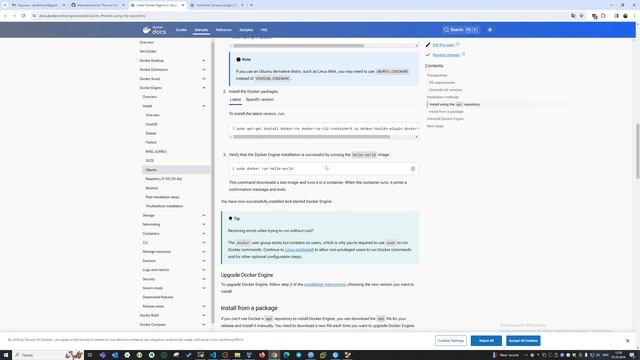Image resolution: width=640 pixels, height=360 pixels.
Task: Open the docs Search field
Action: coord(461,30)
